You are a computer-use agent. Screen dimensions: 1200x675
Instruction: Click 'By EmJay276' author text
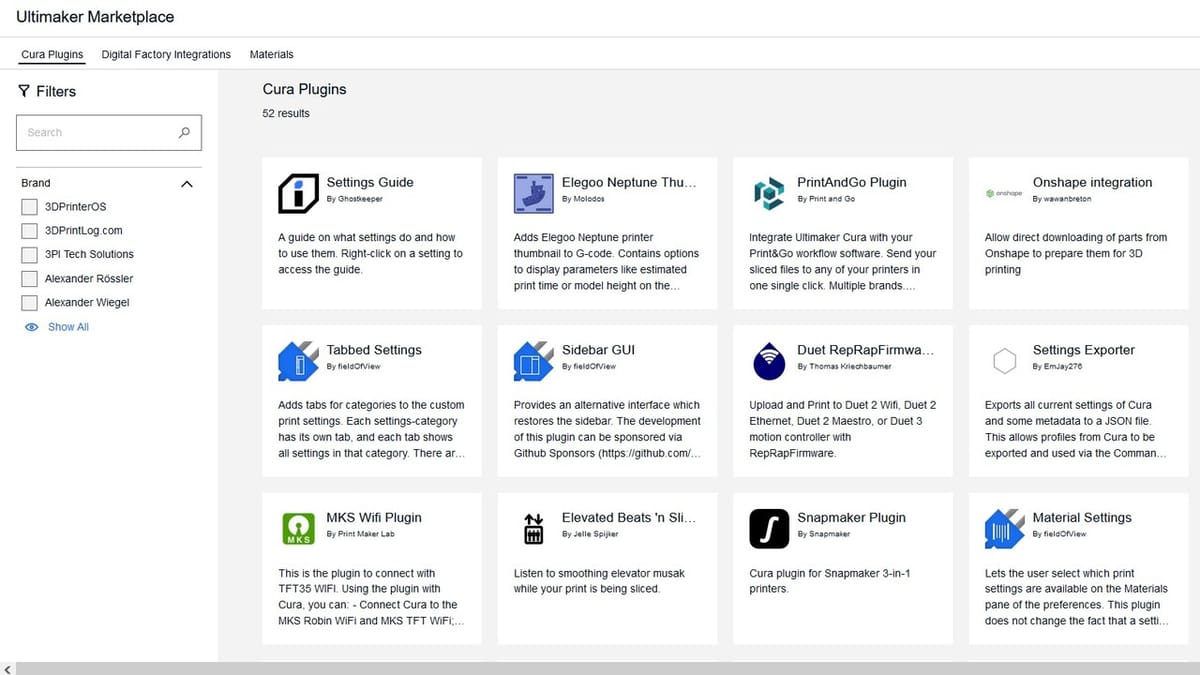click(x=1058, y=367)
